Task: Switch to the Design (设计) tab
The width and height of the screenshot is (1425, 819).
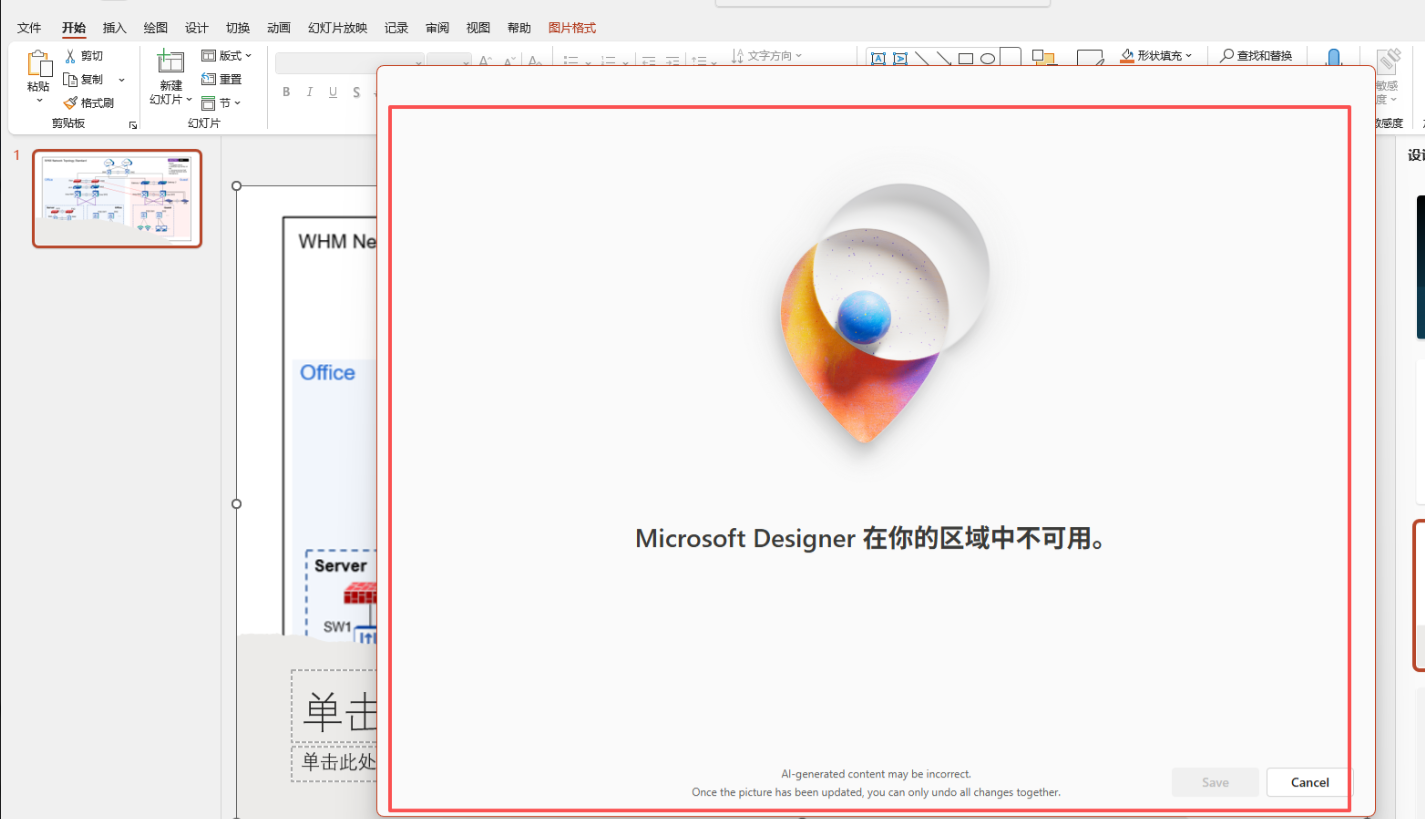Action: (x=197, y=28)
